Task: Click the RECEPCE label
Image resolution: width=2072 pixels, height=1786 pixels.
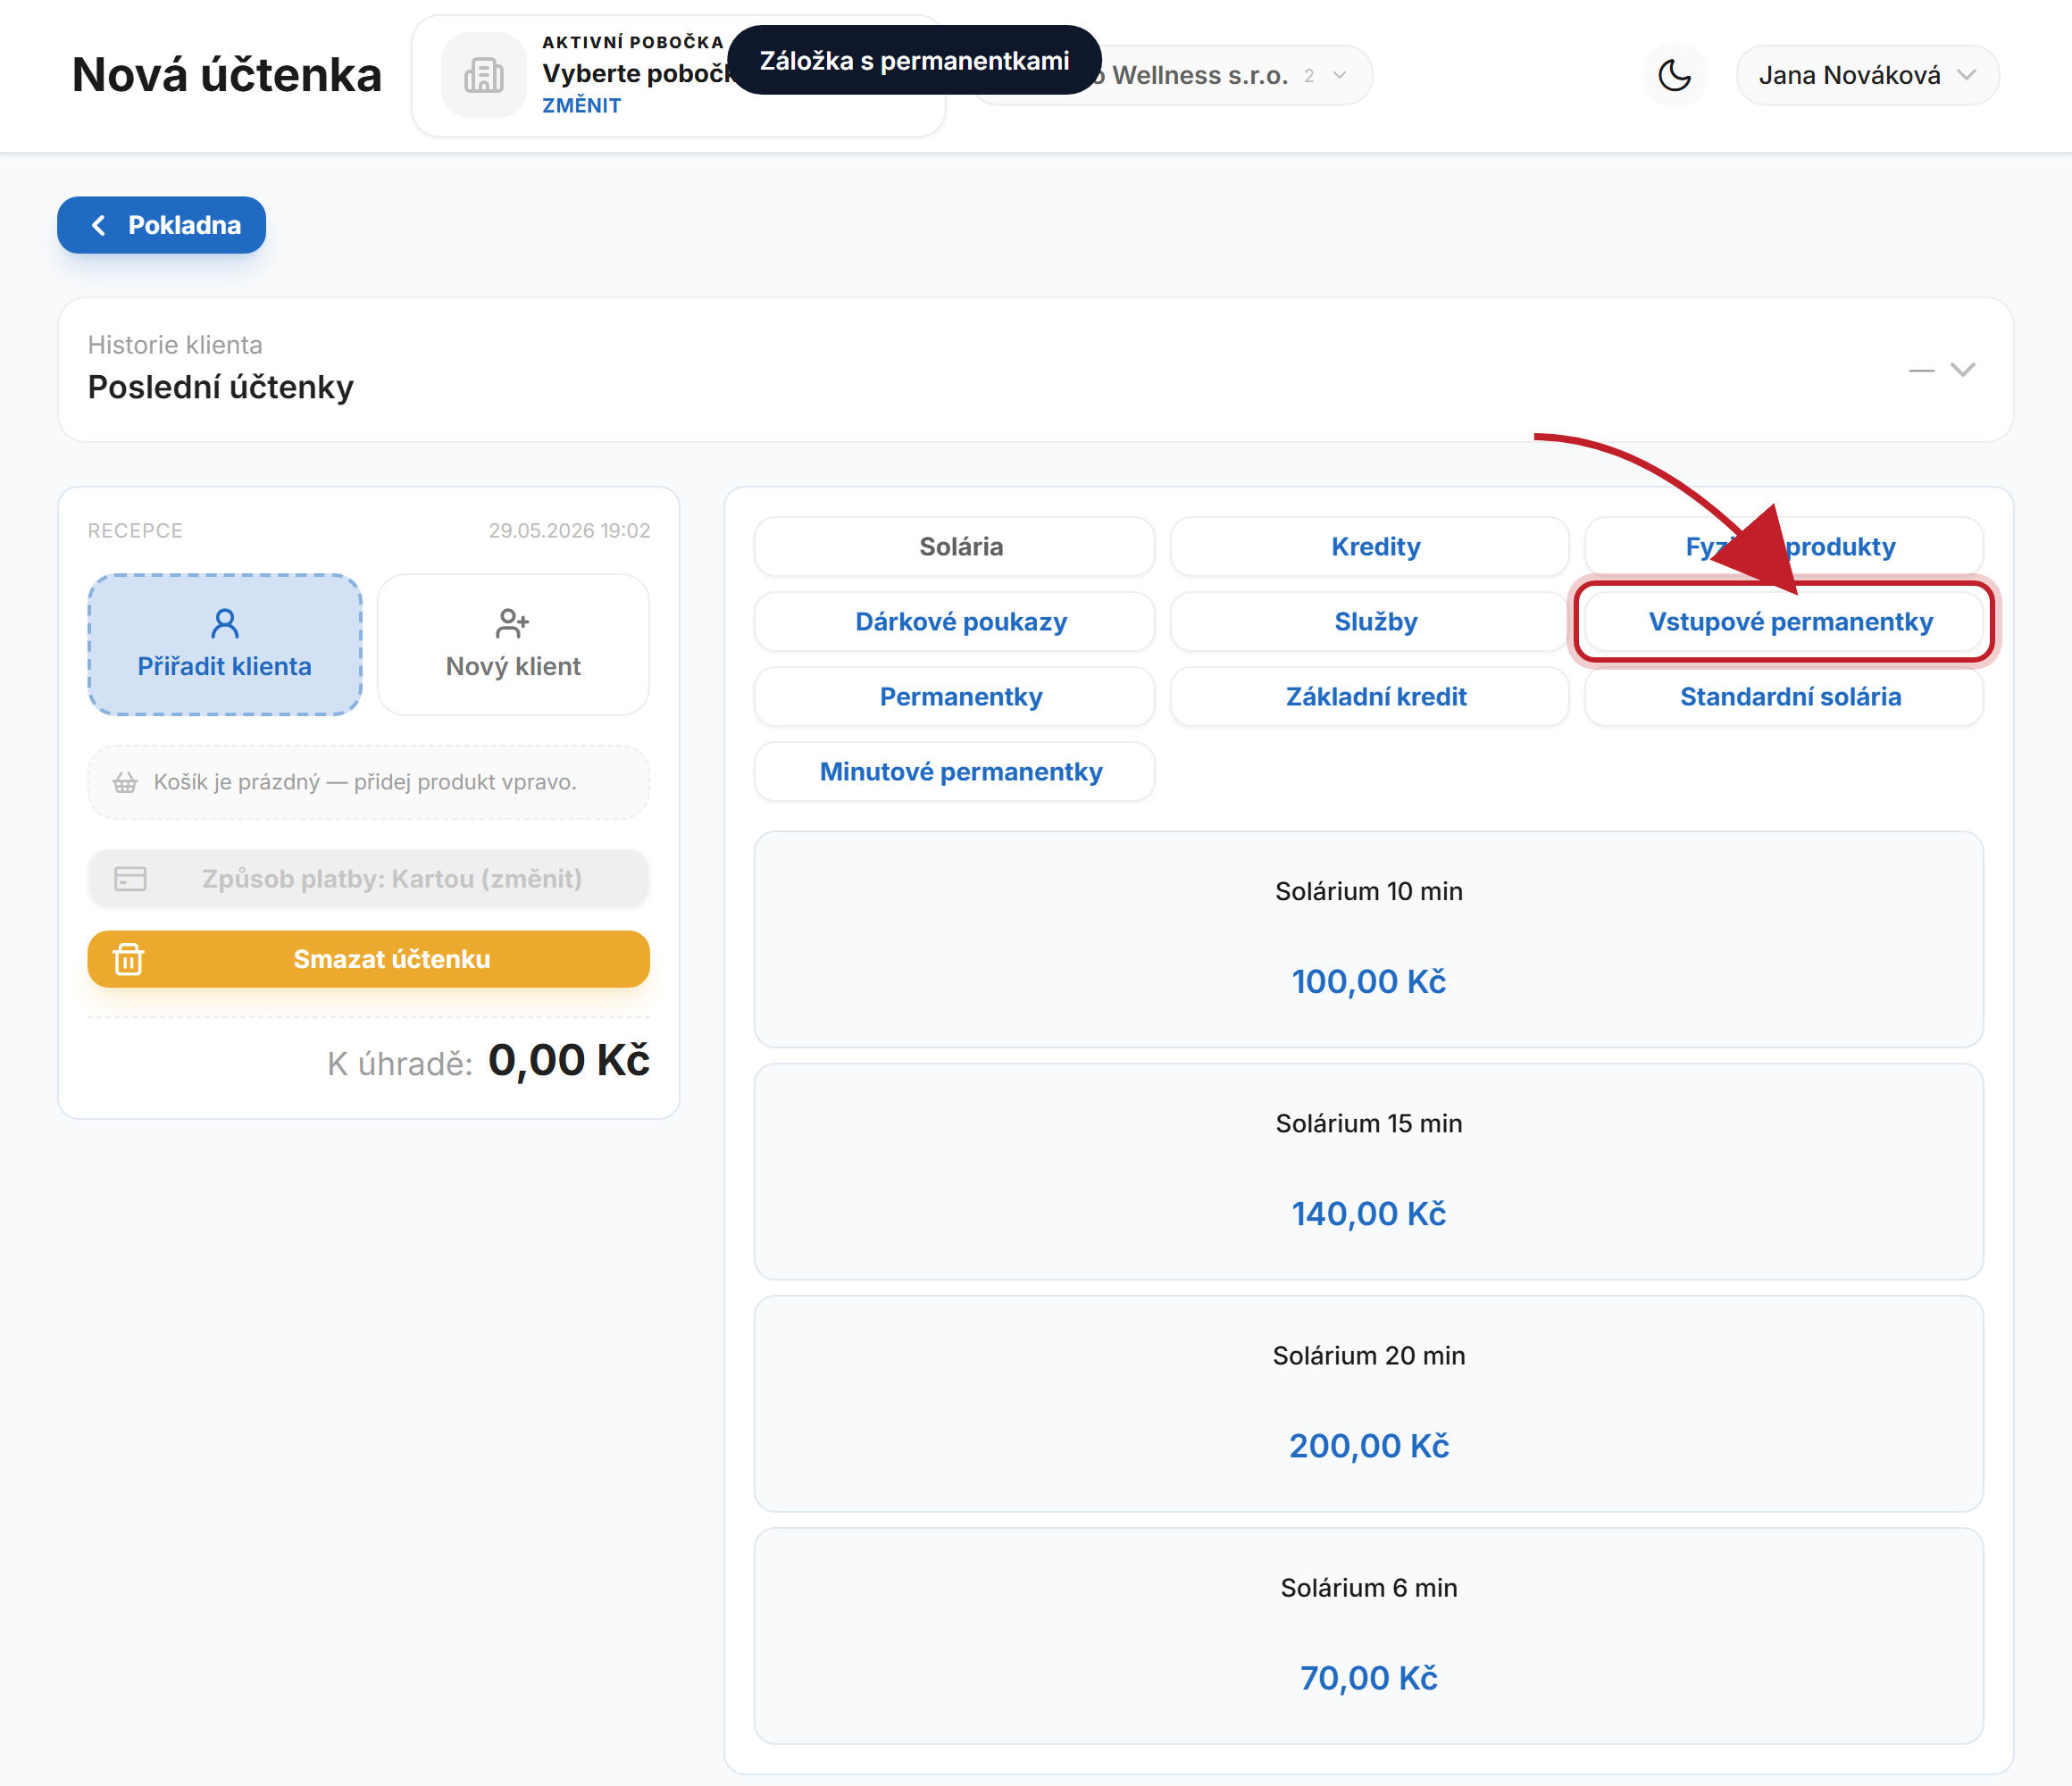Action: pyautogui.click(x=135, y=531)
